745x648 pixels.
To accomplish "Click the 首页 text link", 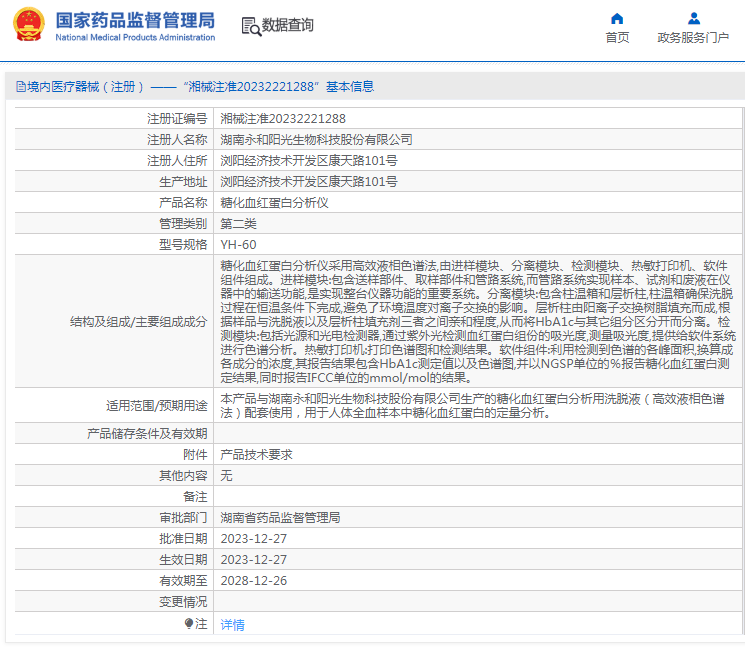I will (x=617, y=38).
